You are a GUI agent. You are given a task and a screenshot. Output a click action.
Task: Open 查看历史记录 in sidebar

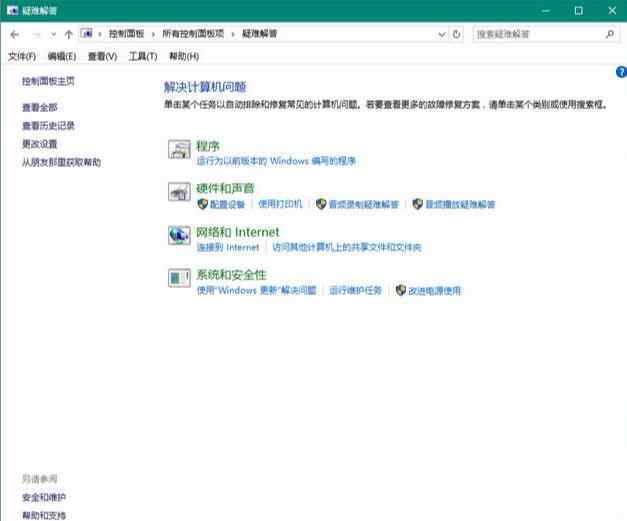point(48,126)
